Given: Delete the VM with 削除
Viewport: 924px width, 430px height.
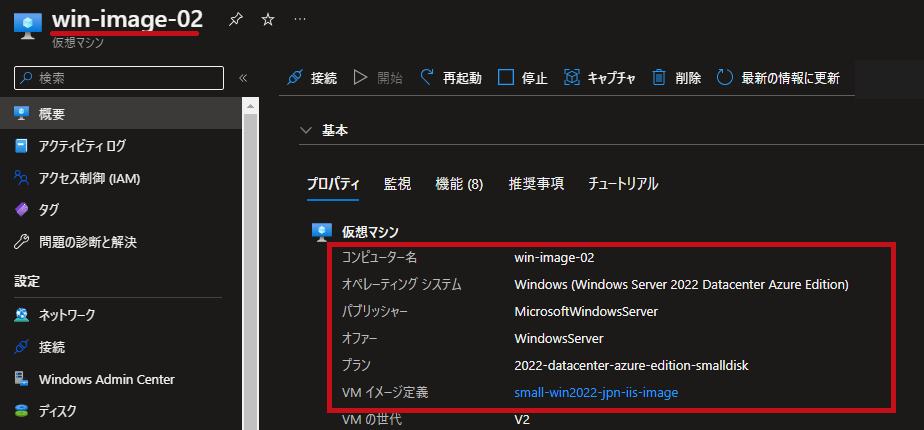Looking at the screenshot, I should point(676,78).
